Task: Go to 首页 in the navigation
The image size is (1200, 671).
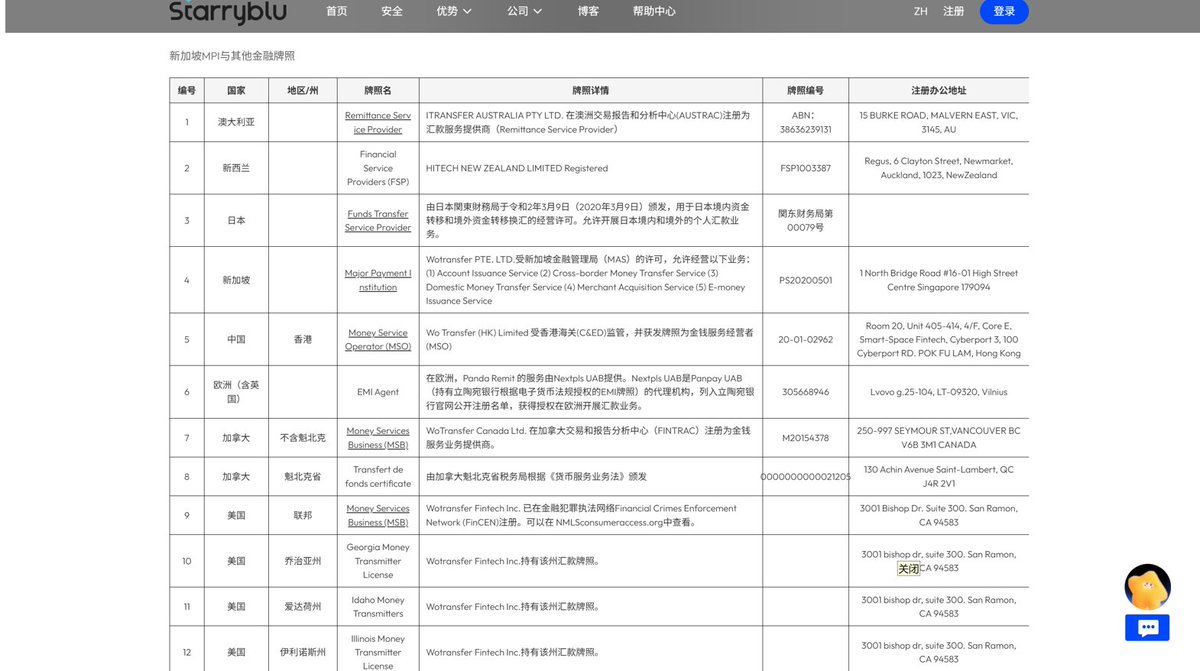Action: (337, 11)
